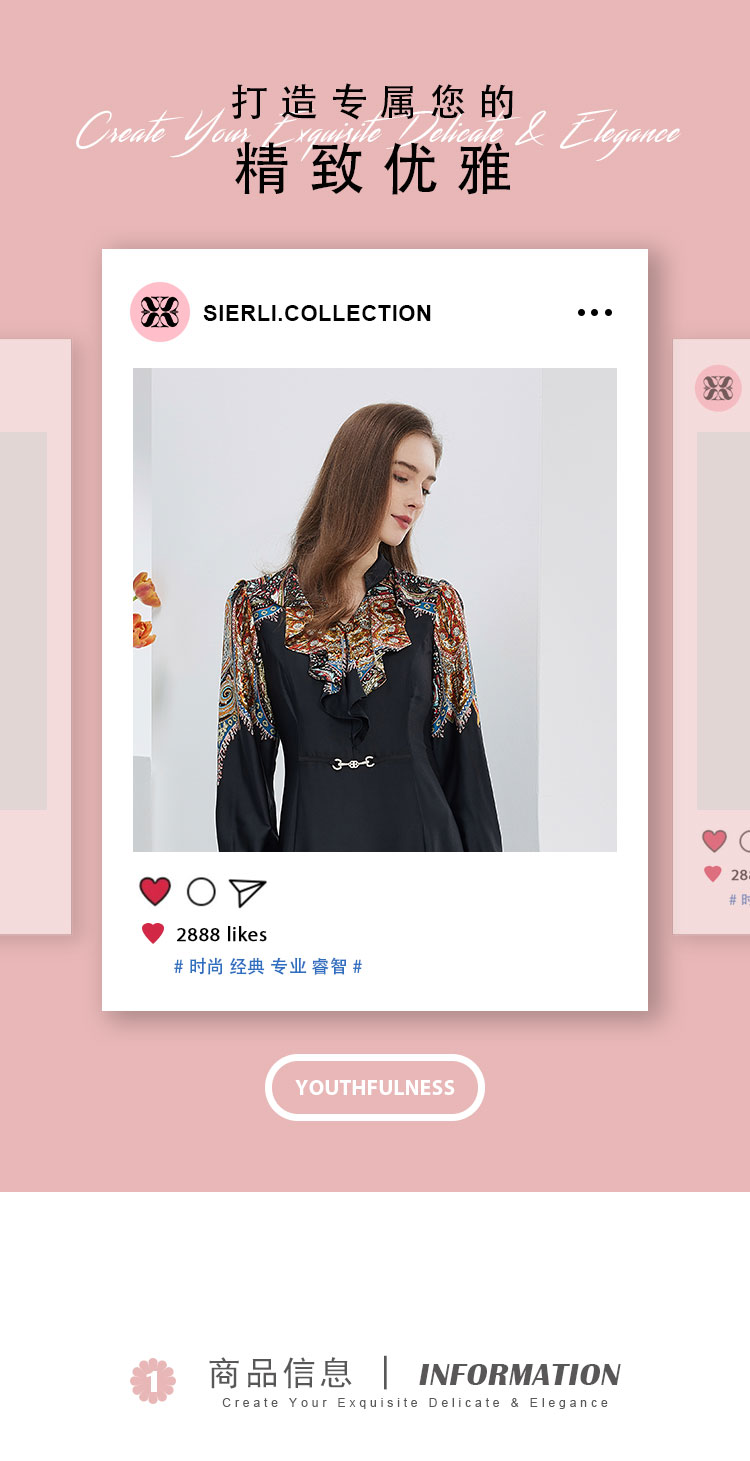Viewport: 750px width, 1461px height.
Task: Click the INFORMATION italic heading
Action: [x=520, y=1374]
